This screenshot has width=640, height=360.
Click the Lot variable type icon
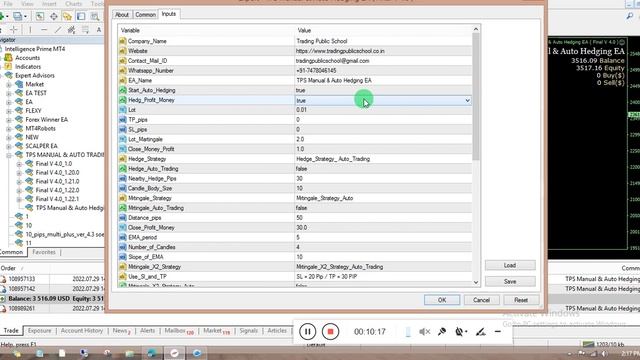click(x=122, y=110)
